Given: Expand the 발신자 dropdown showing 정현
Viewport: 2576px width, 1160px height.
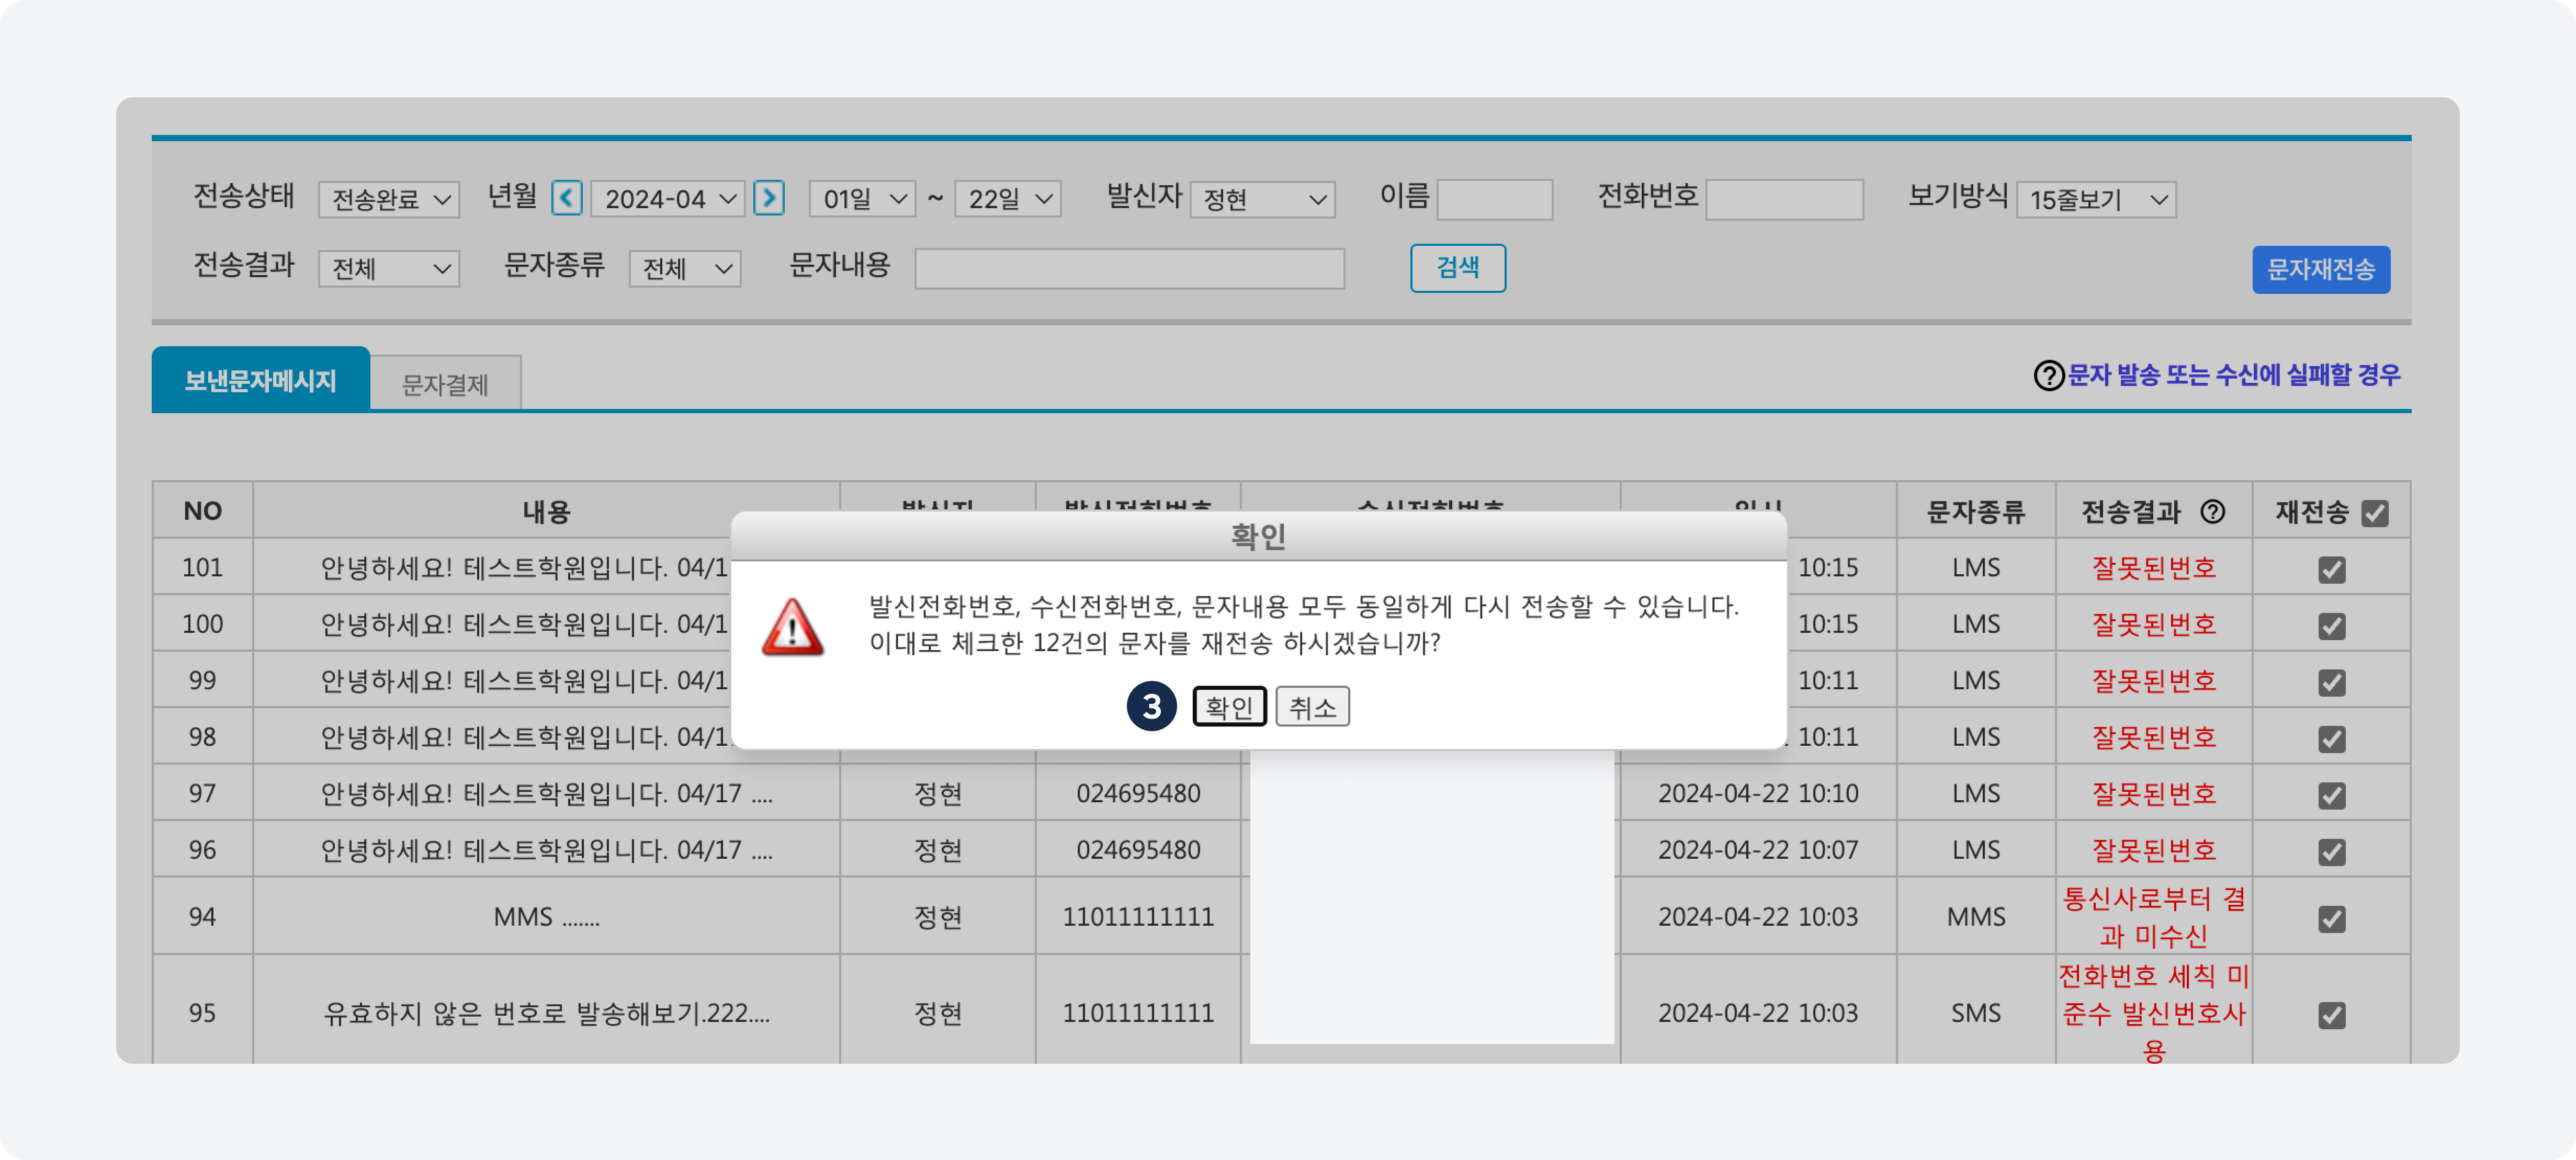Looking at the screenshot, I should point(1262,200).
